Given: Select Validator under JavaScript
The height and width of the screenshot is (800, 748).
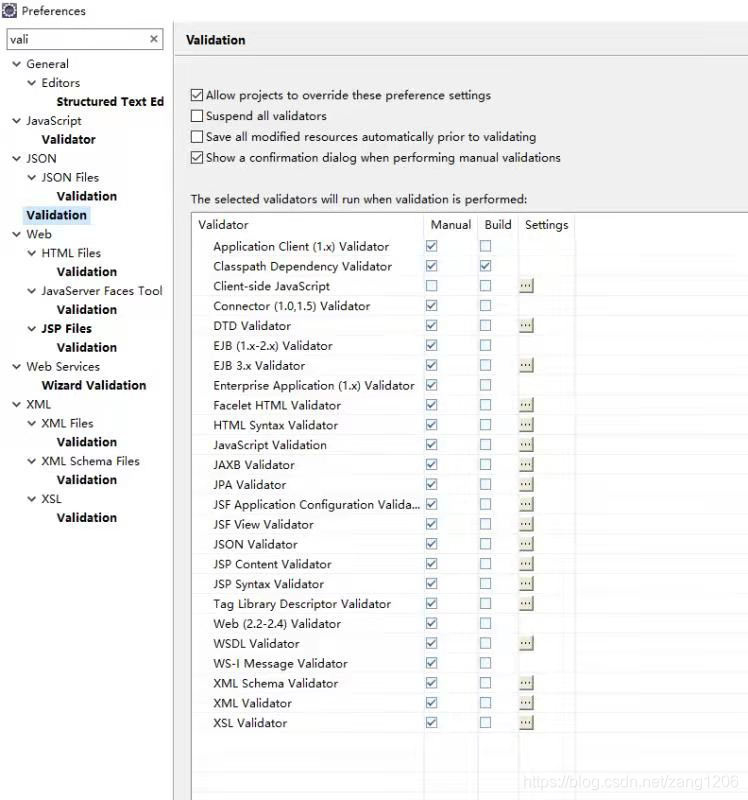Looking at the screenshot, I should click(x=68, y=139).
